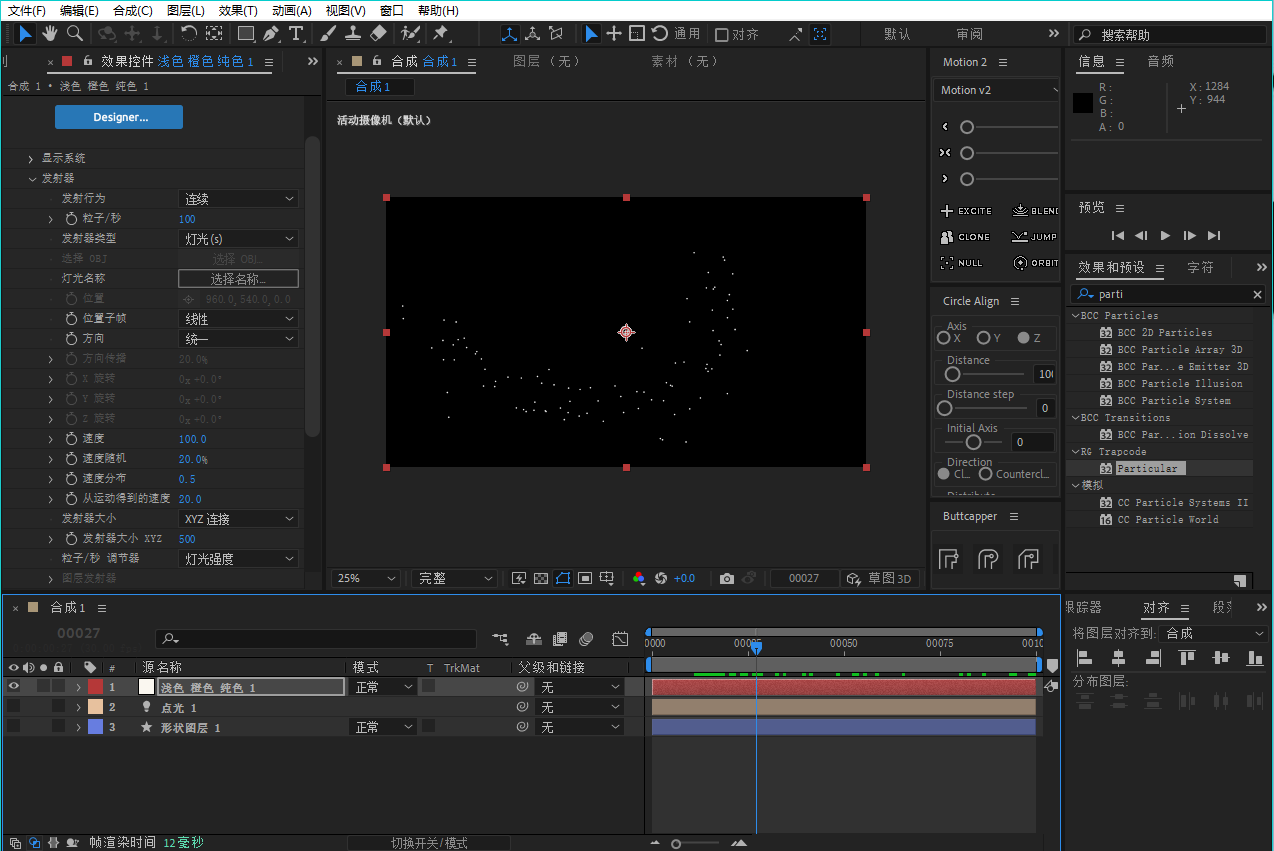This screenshot has width=1274, height=851.
Task: Open the 图层(L) menu
Action: tap(186, 10)
